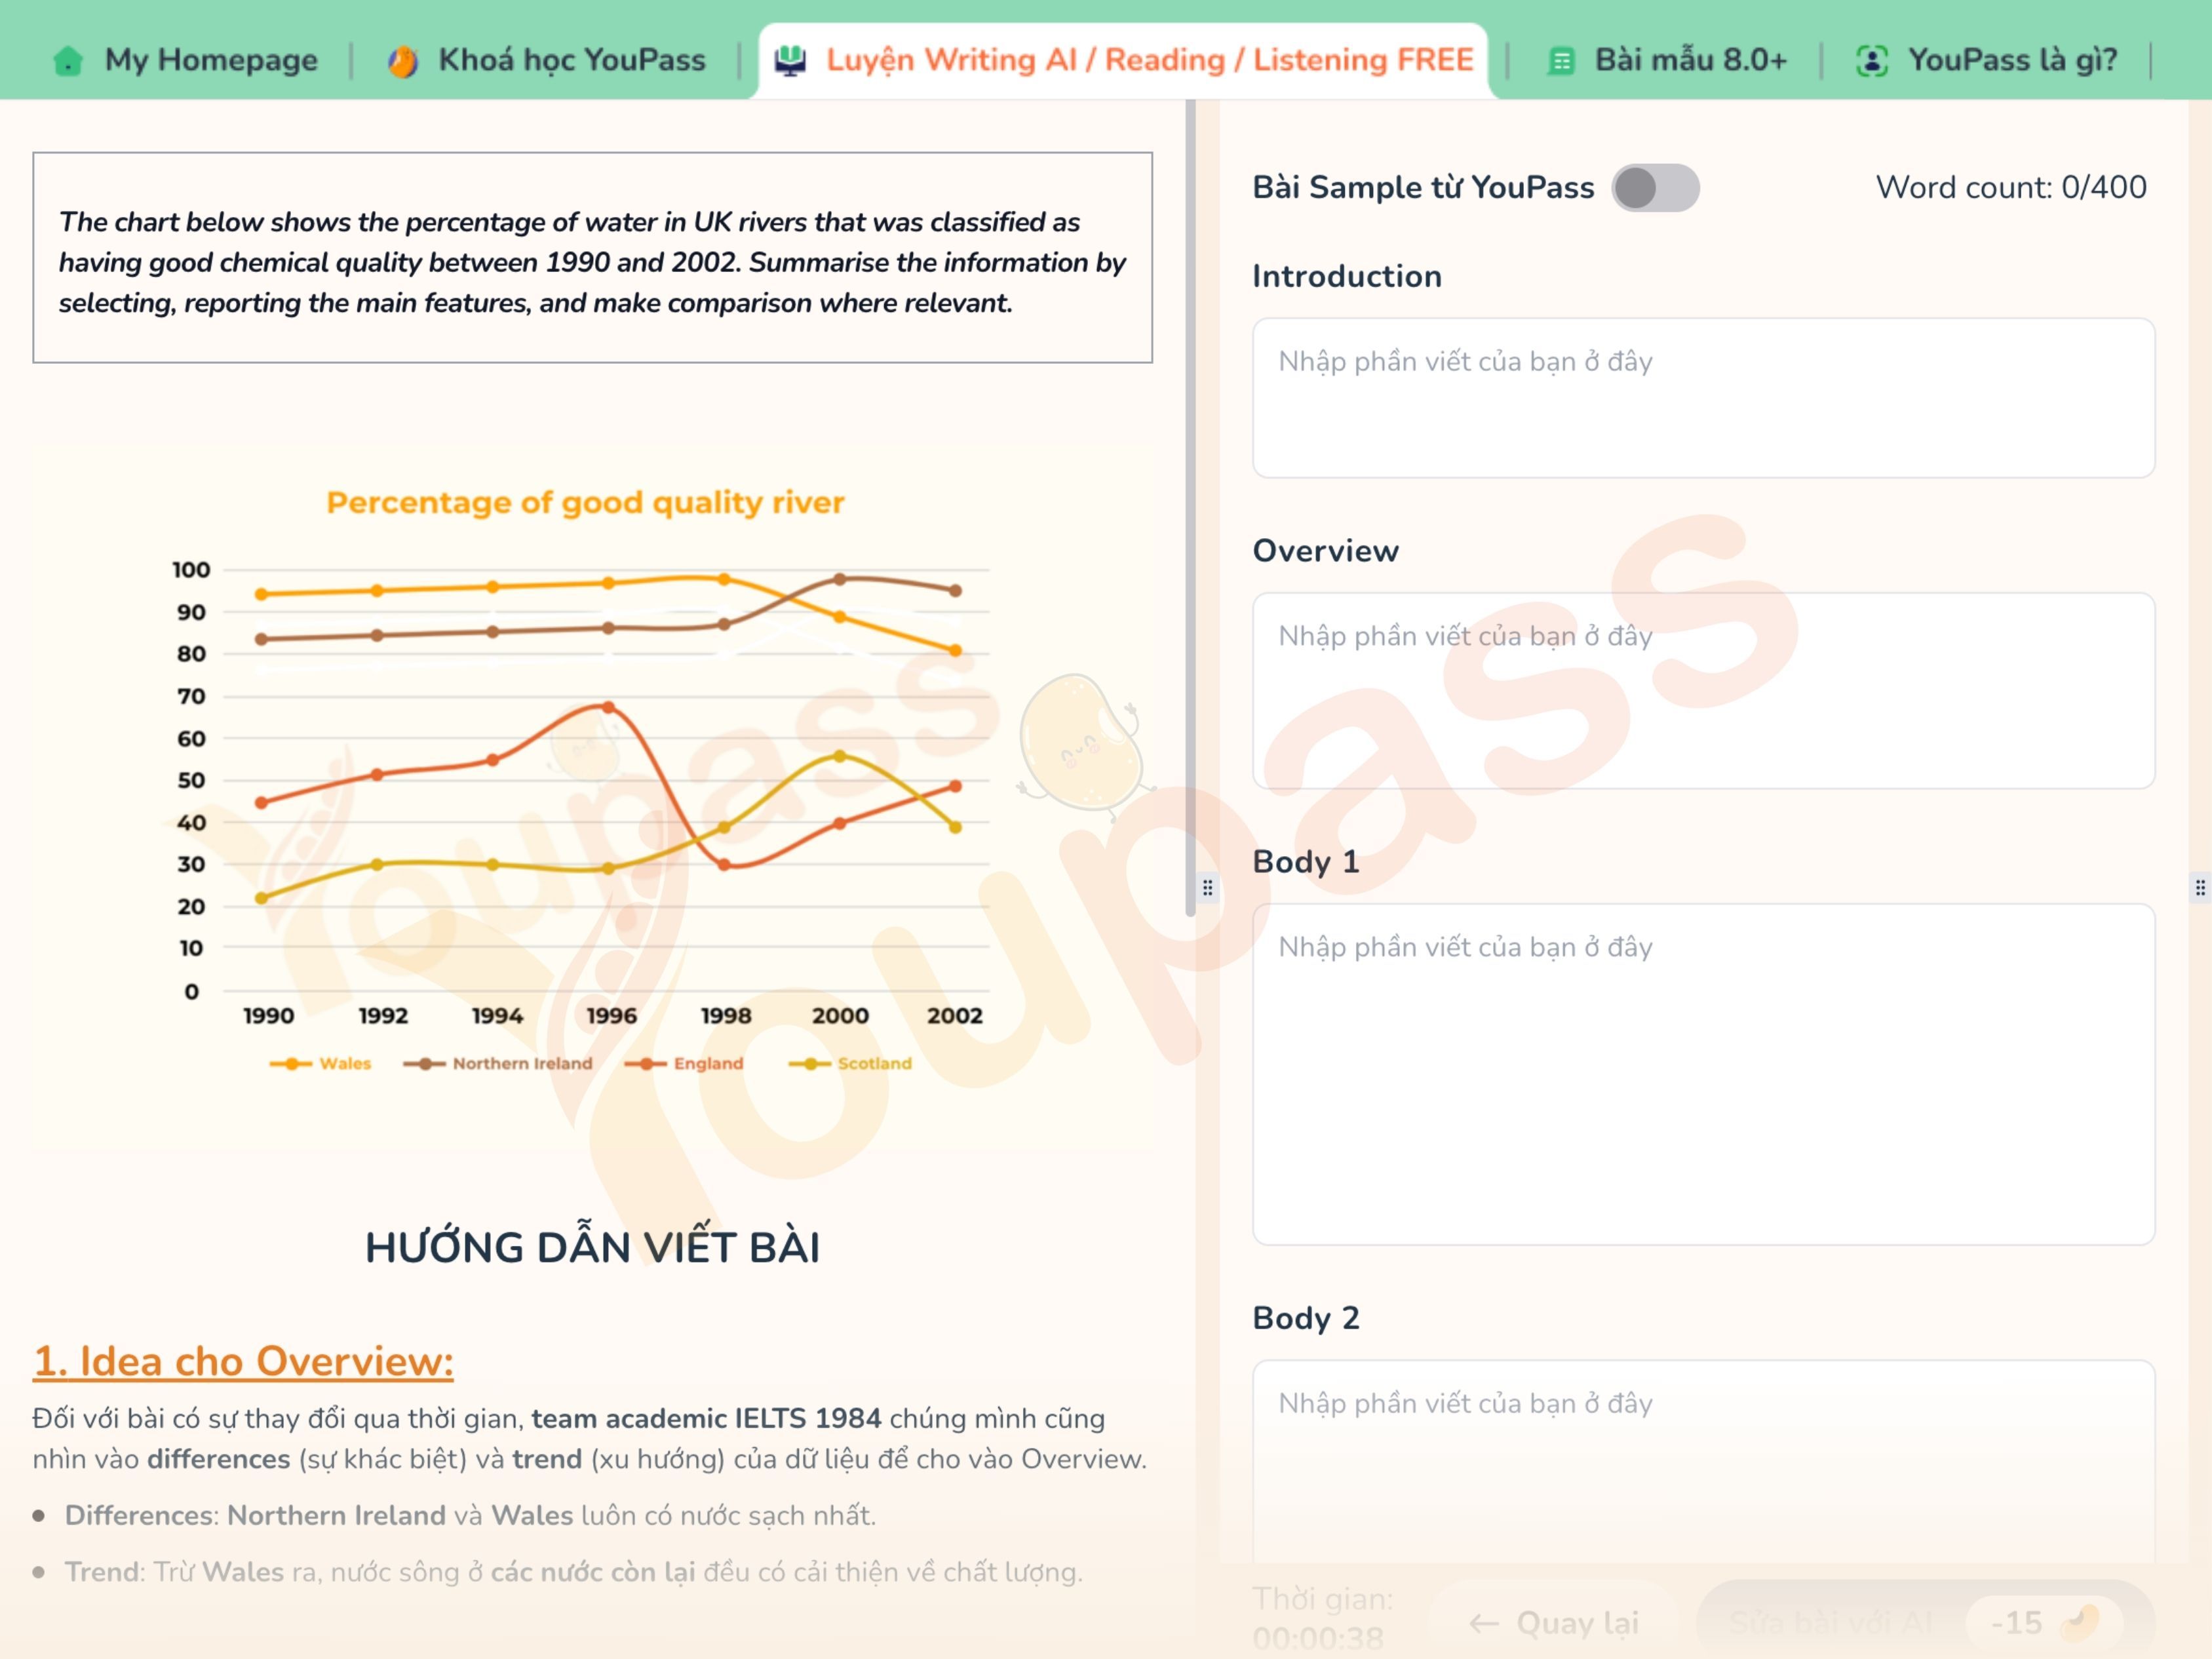Toggle the Bài Sample từ YouPass switch
Screen dimensions: 2212x1659
point(1655,188)
